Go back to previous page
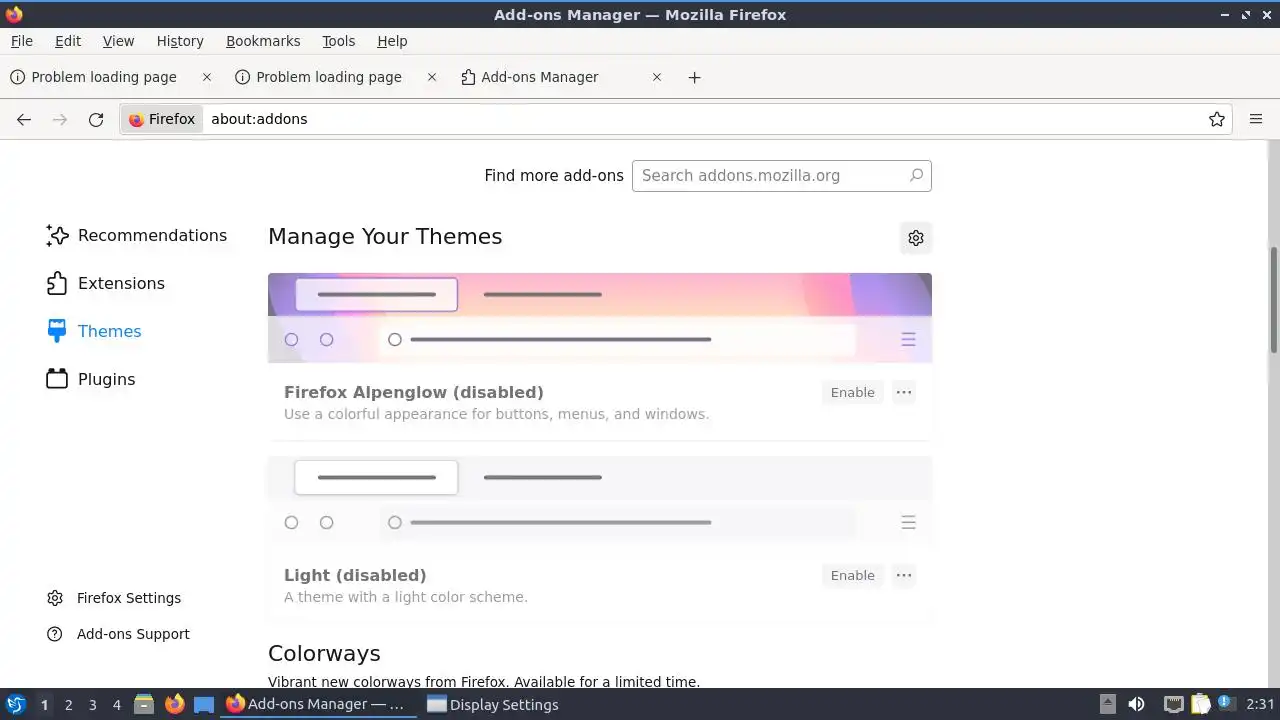Image resolution: width=1280 pixels, height=720 pixels. click(x=24, y=119)
